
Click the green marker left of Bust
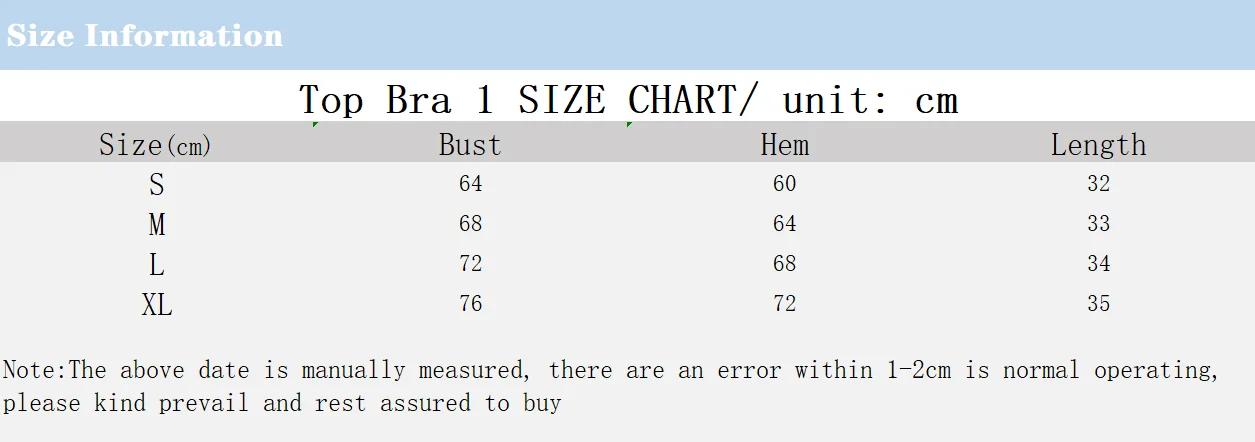(x=316, y=124)
